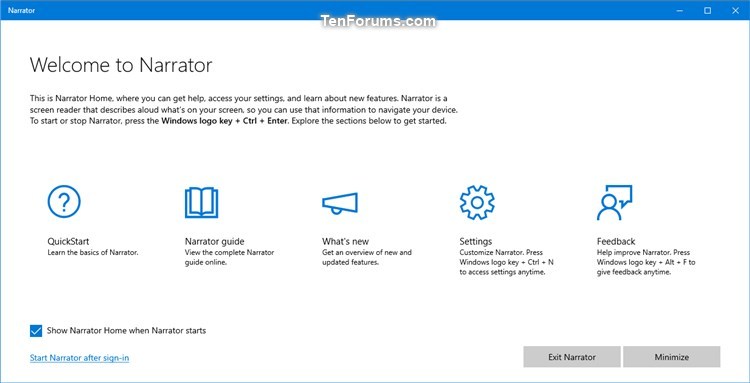750x383 pixels.
Task: Click 'View the complete Narrator guide online.' text
Action: 230,257
